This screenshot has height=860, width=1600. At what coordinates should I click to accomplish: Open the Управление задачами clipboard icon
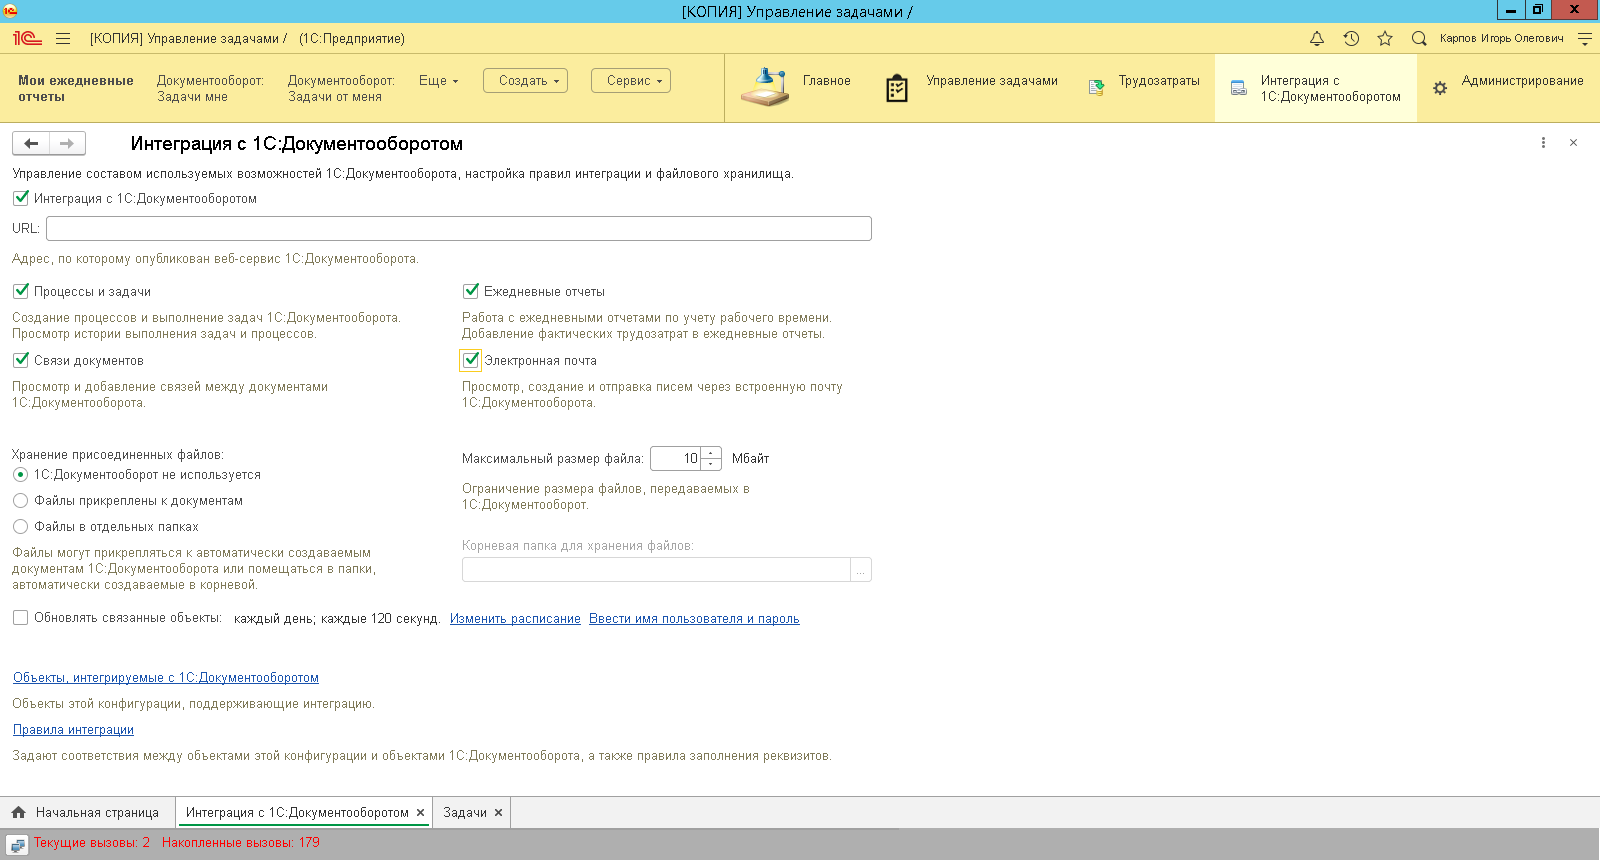point(897,88)
